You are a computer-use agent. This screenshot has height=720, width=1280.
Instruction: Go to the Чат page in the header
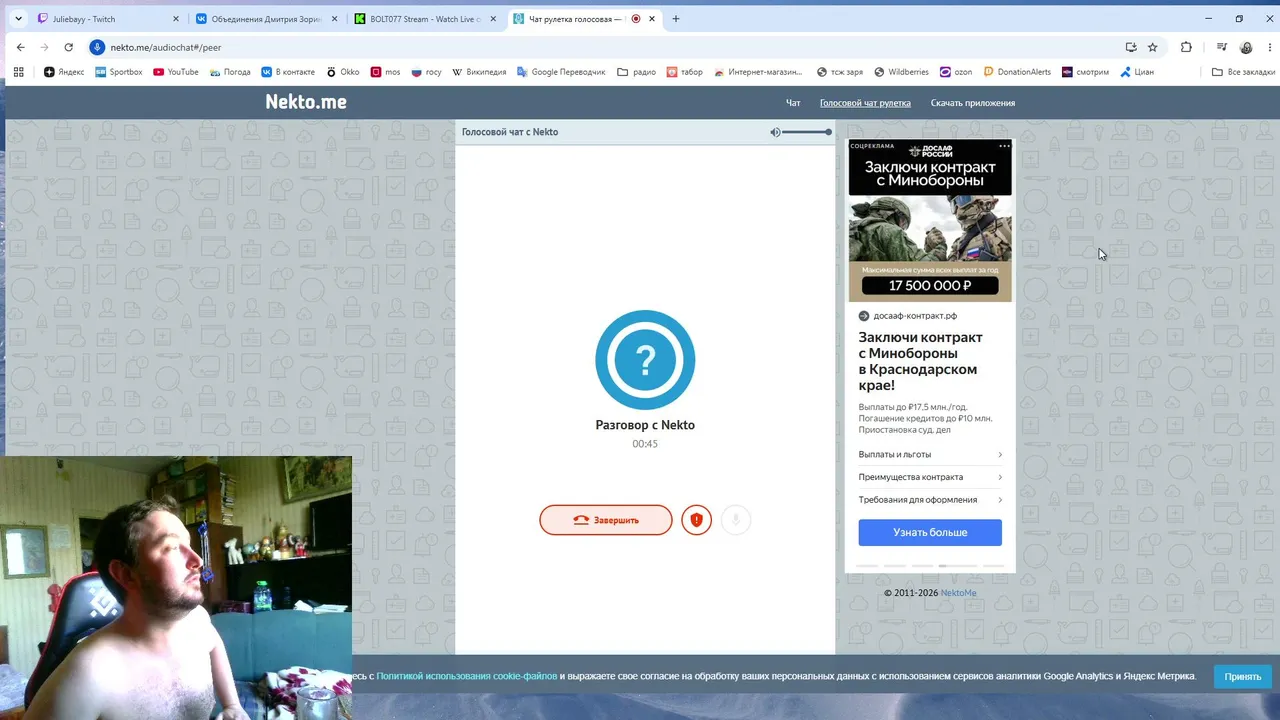pyautogui.click(x=793, y=103)
